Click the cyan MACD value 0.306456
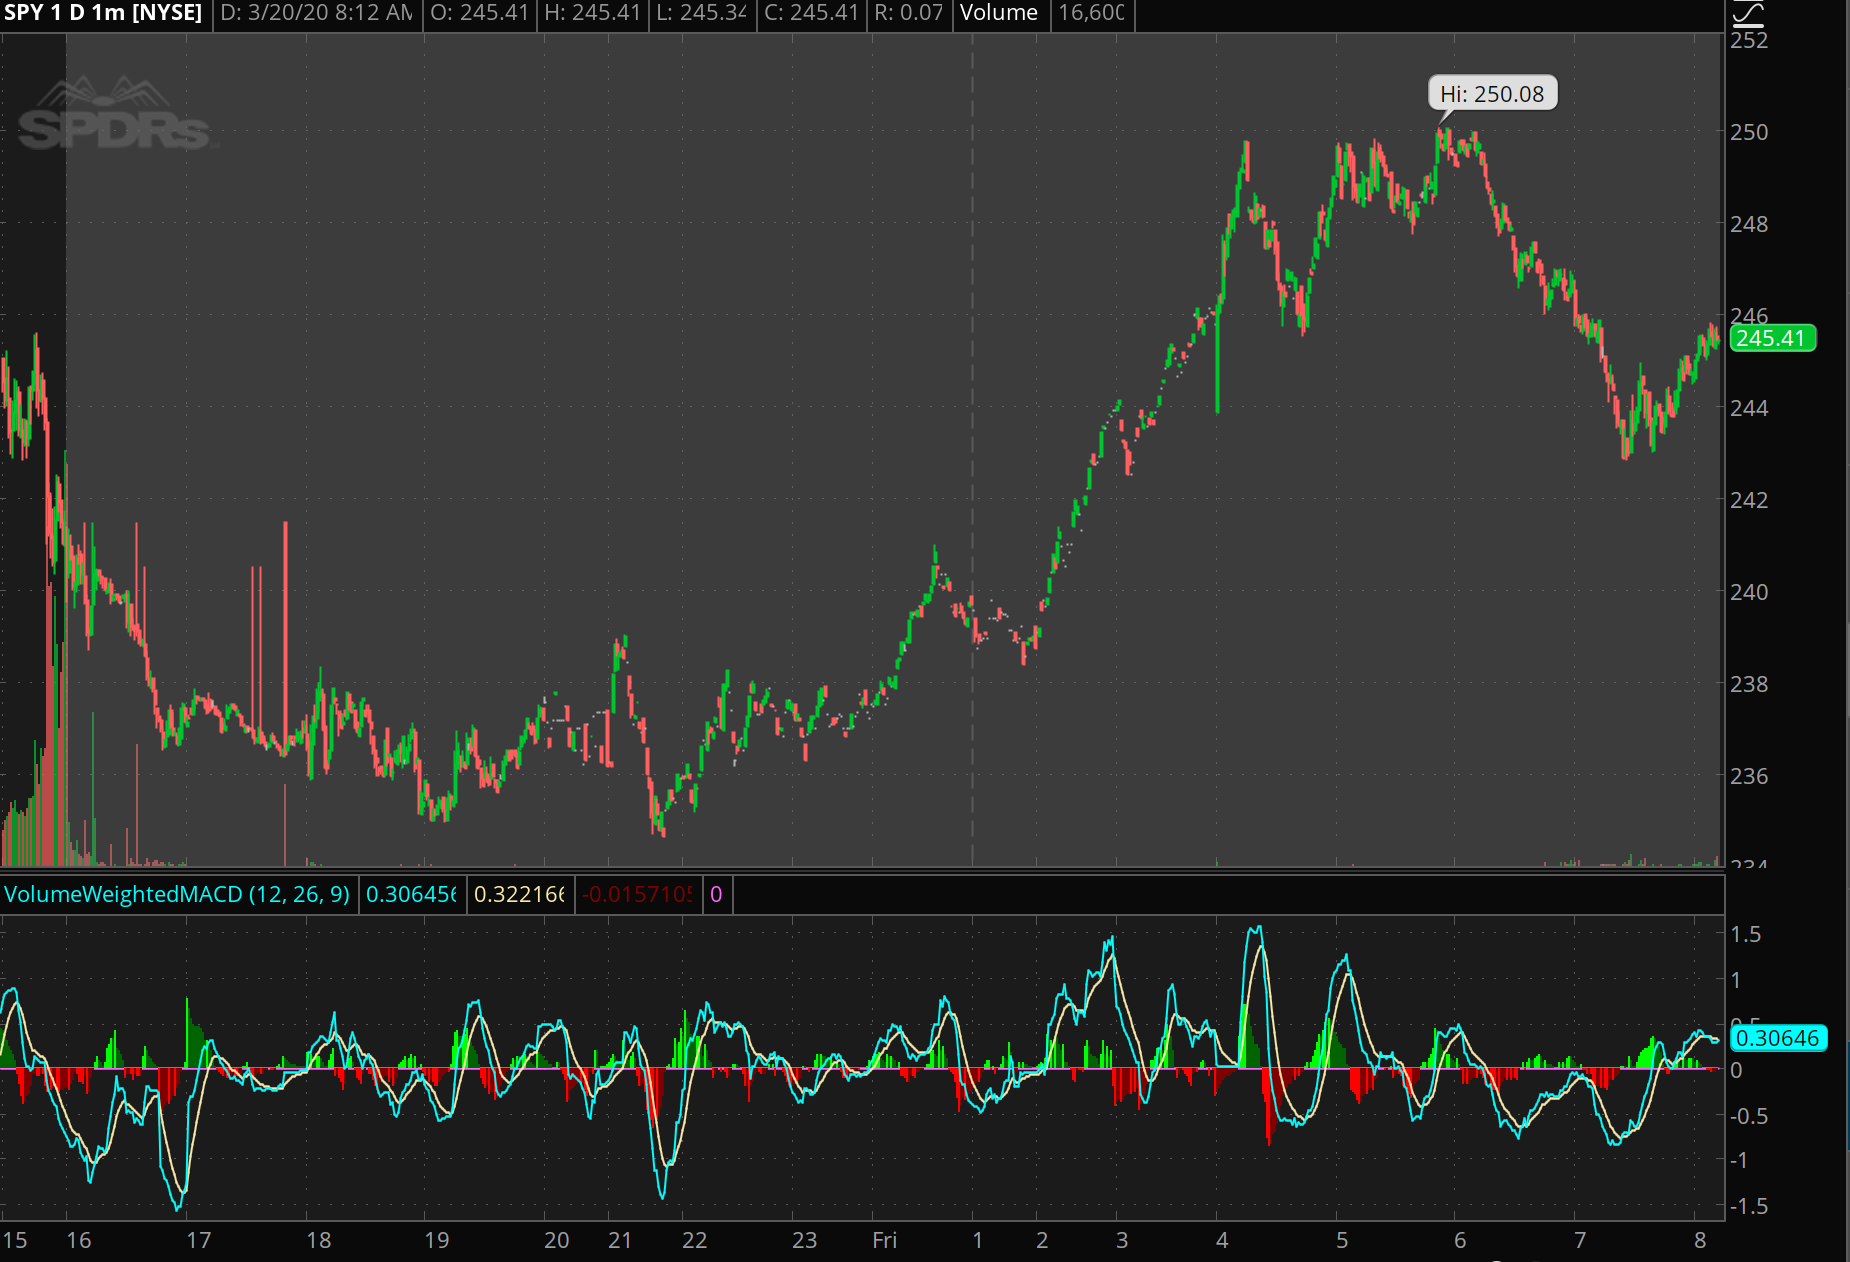The height and width of the screenshot is (1262, 1850). tap(411, 894)
